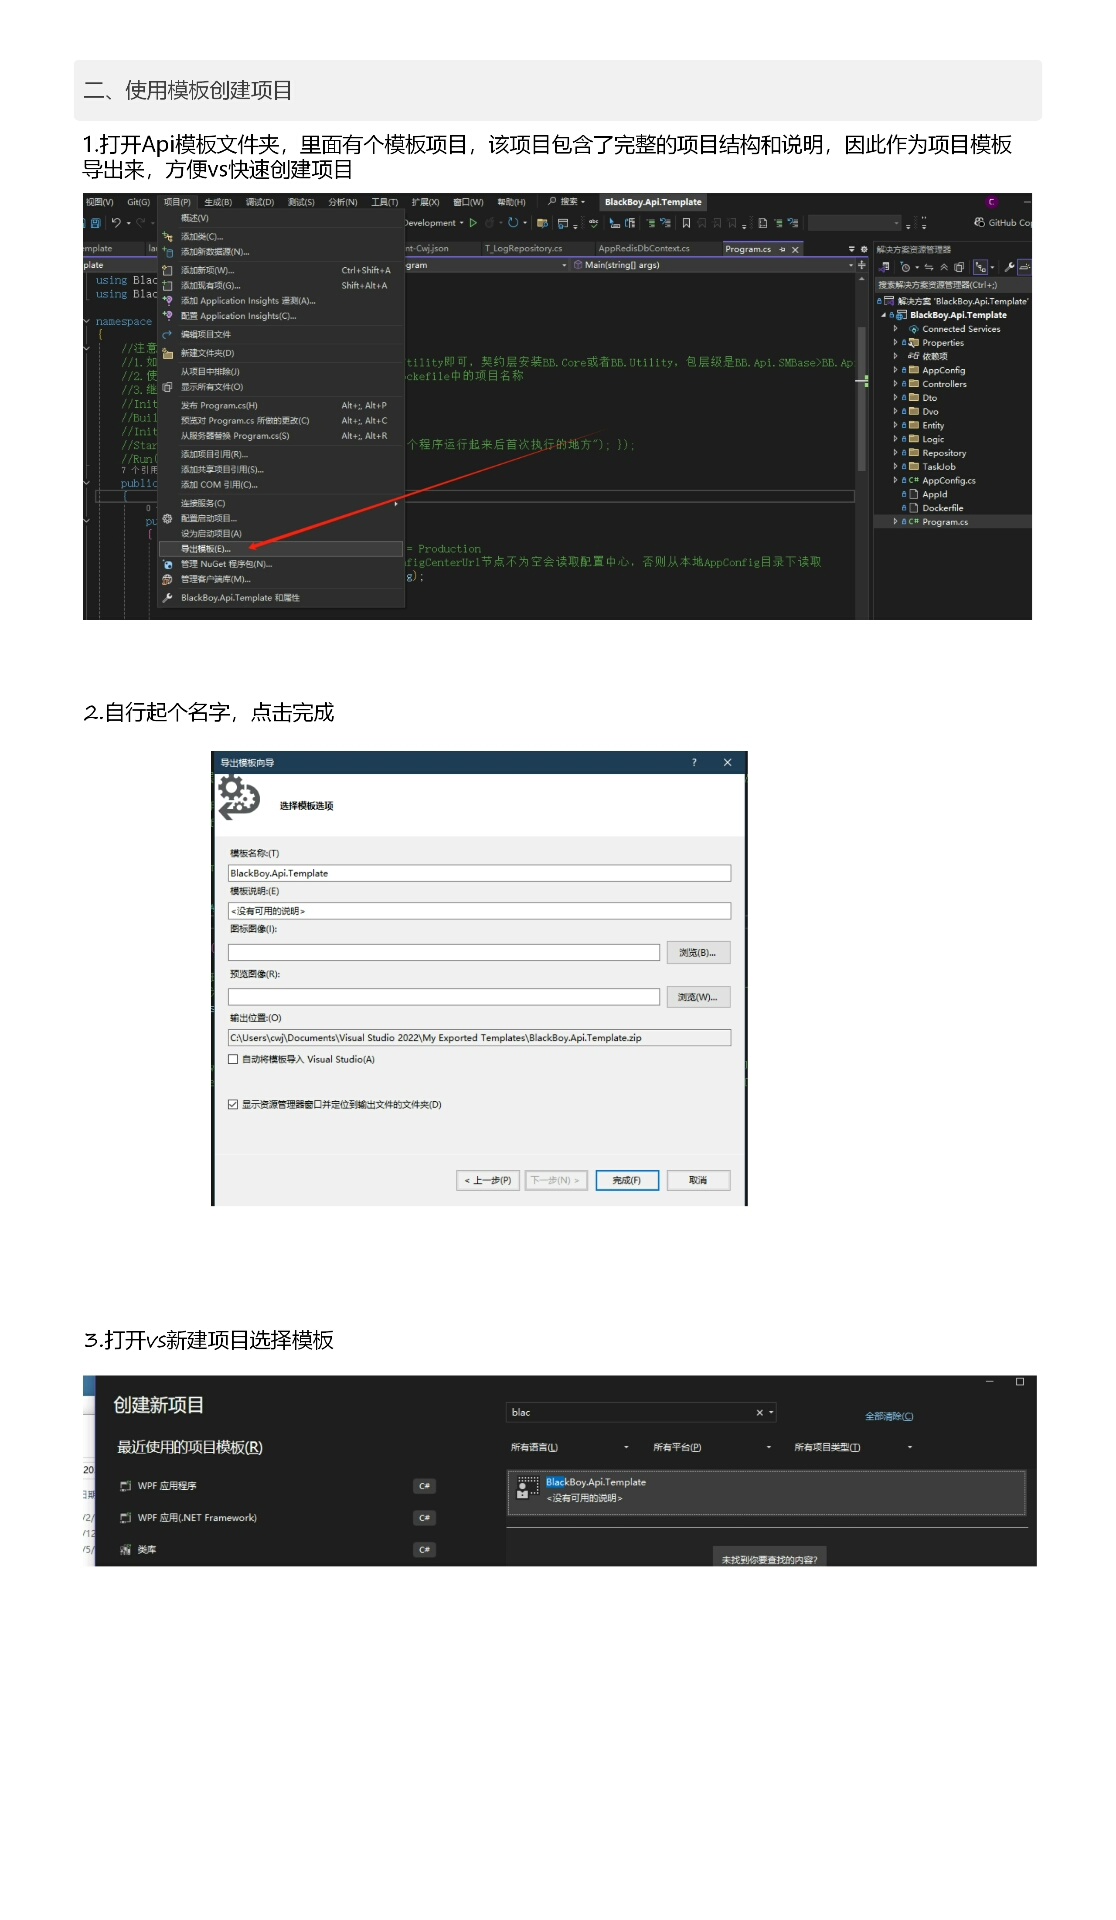Viewport: 1116px width, 1920px height.
Task: Toggle 显示资源管理器窗口并定位到输出文件的文件夹 checkbox
Action: pos(233,1105)
